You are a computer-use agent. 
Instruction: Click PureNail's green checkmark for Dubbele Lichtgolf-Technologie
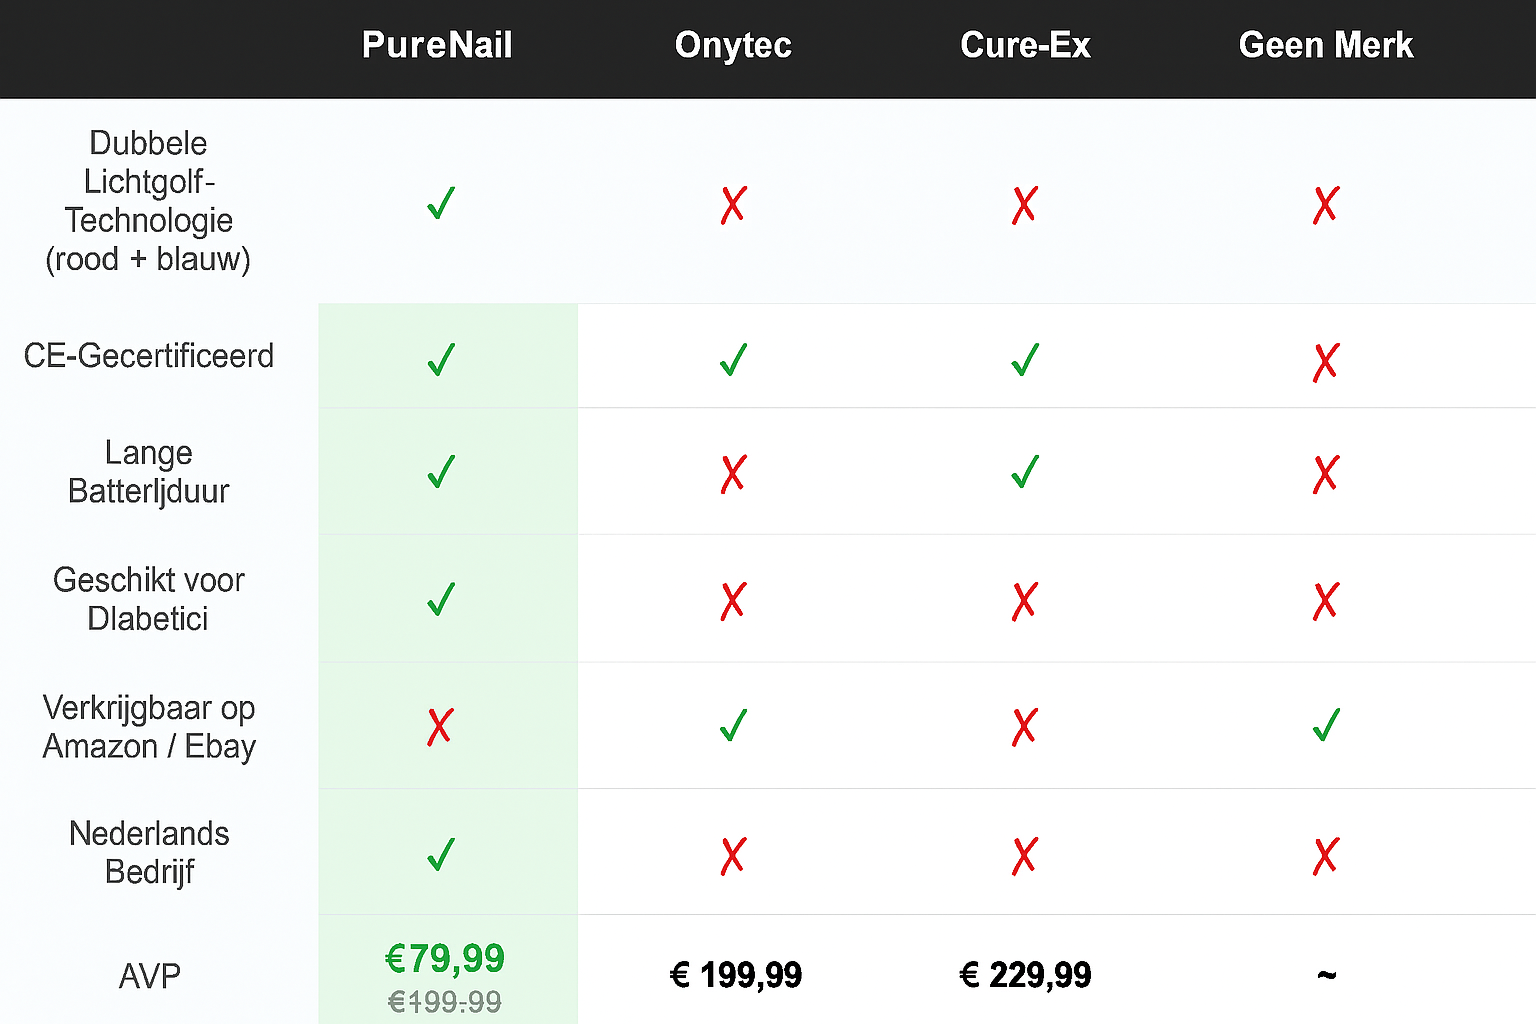441,203
